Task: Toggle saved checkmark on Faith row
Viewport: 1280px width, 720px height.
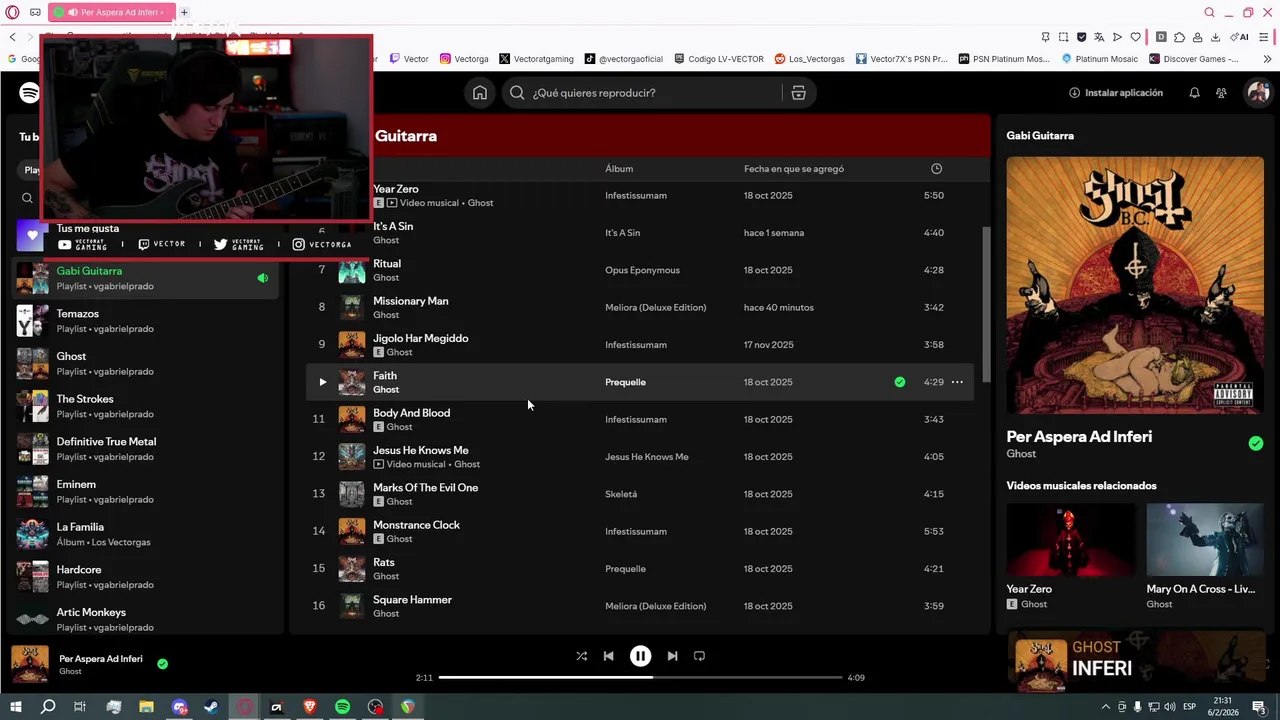Action: (x=900, y=382)
